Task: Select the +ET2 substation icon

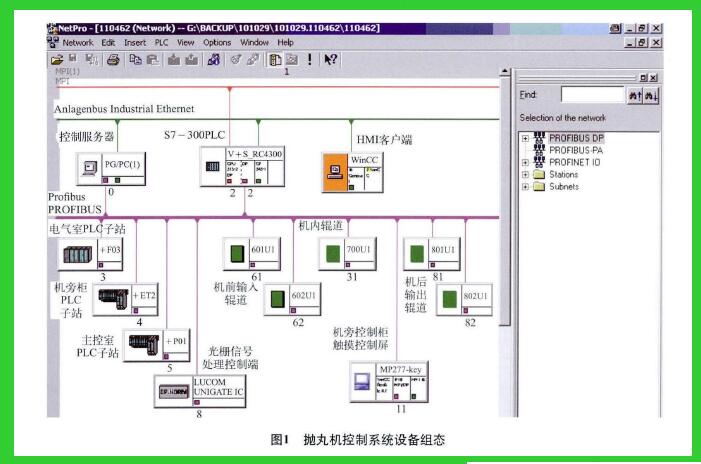Action: coord(113,299)
